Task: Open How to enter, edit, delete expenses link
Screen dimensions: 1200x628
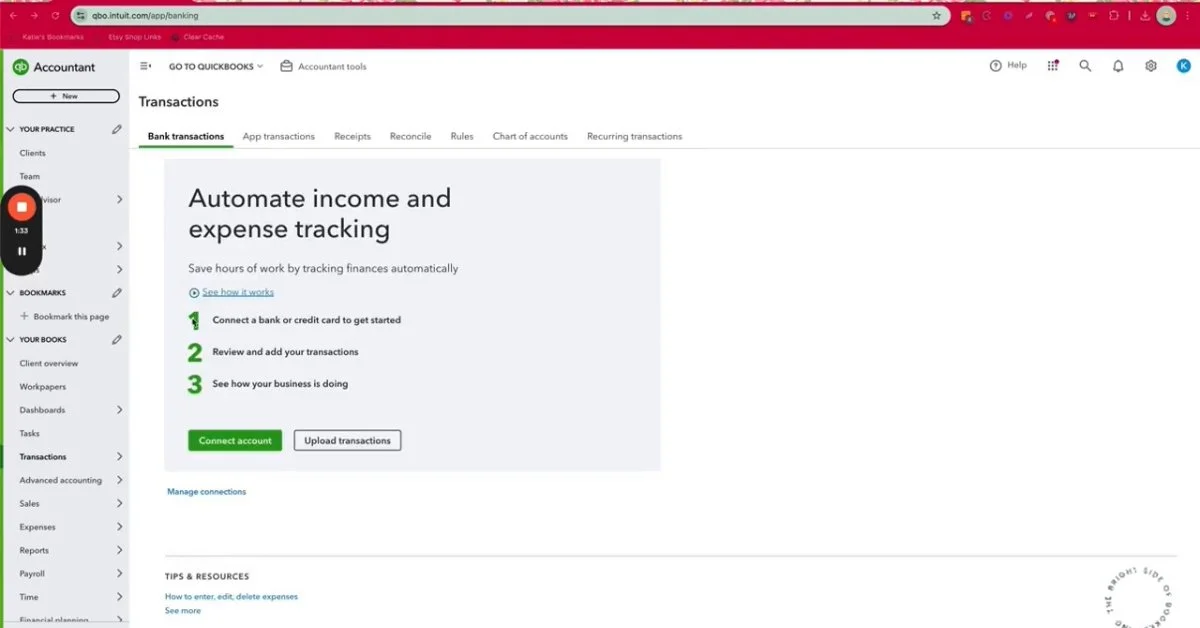Action: [231, 597]
